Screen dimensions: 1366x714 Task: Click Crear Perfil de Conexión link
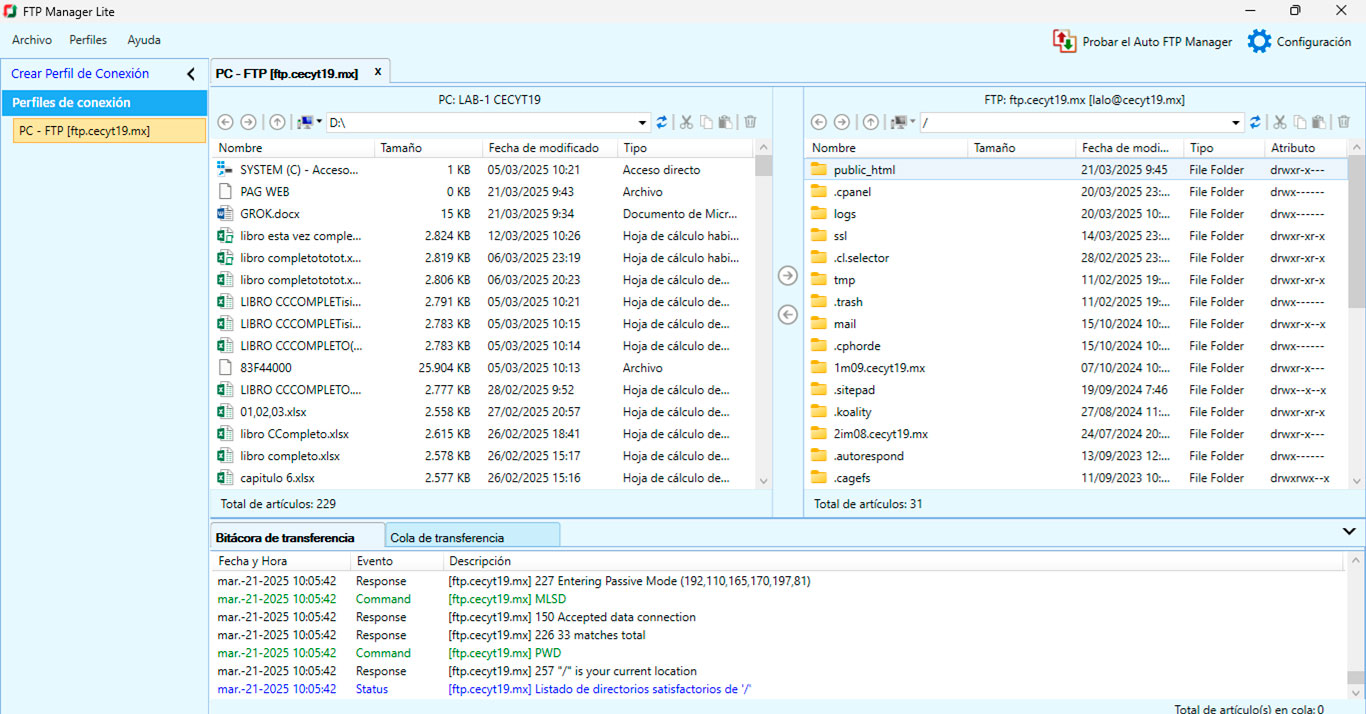pyautogui.click(x=80, y=73)
